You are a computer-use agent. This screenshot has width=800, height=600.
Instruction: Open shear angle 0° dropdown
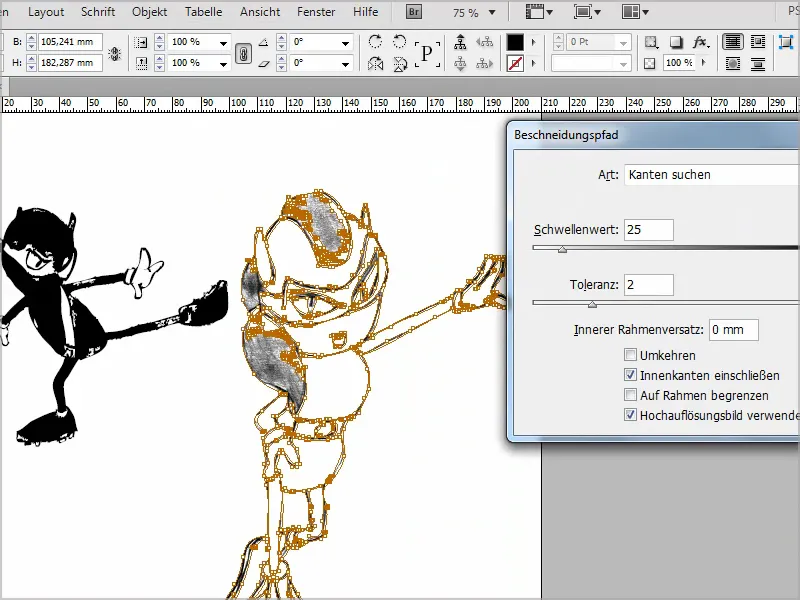coord(345,64)
